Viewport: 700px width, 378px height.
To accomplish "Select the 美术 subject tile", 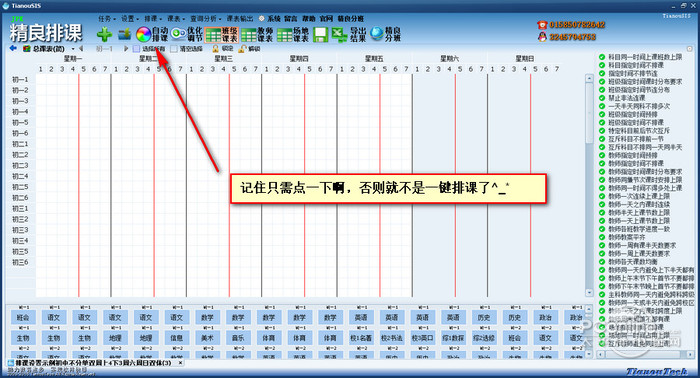I will click(207, 338).
